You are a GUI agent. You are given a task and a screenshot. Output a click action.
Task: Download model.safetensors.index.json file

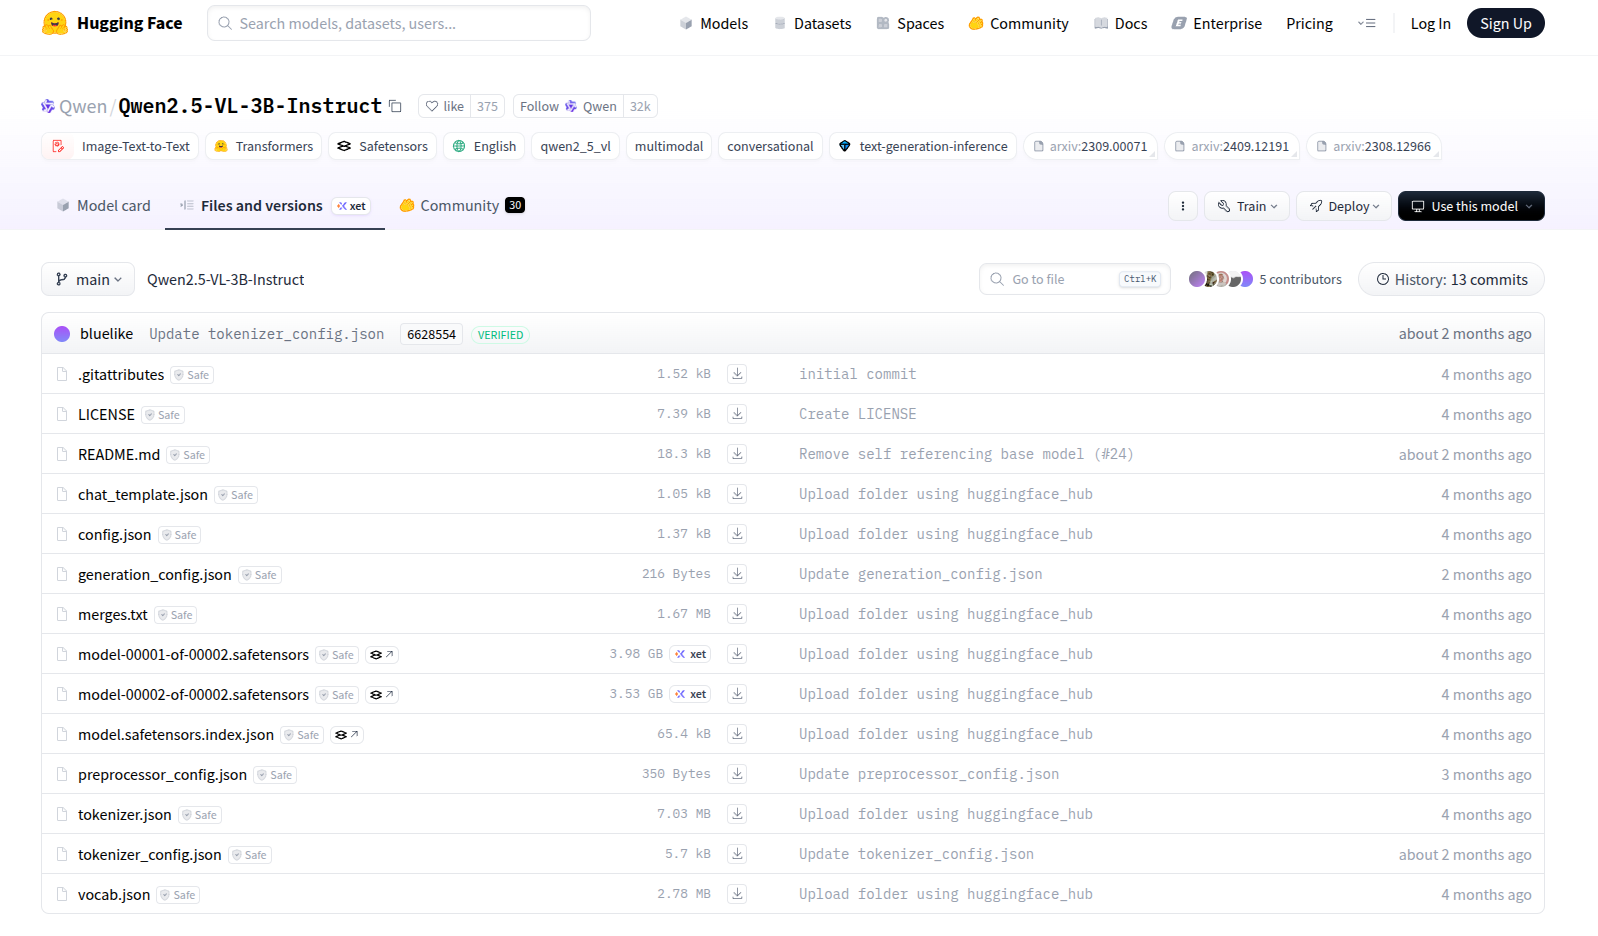pyautogui.click(x=737, y=734)
